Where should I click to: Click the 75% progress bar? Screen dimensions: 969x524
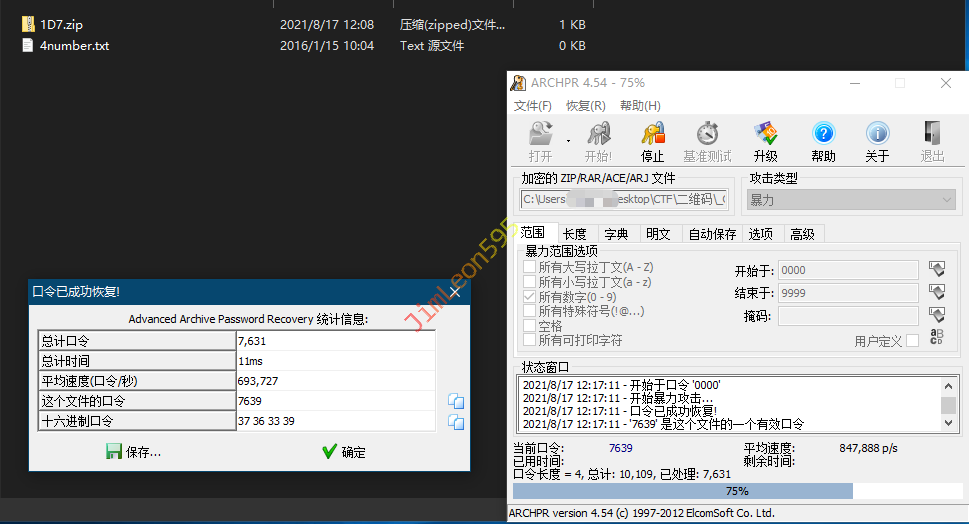(736, 491)
